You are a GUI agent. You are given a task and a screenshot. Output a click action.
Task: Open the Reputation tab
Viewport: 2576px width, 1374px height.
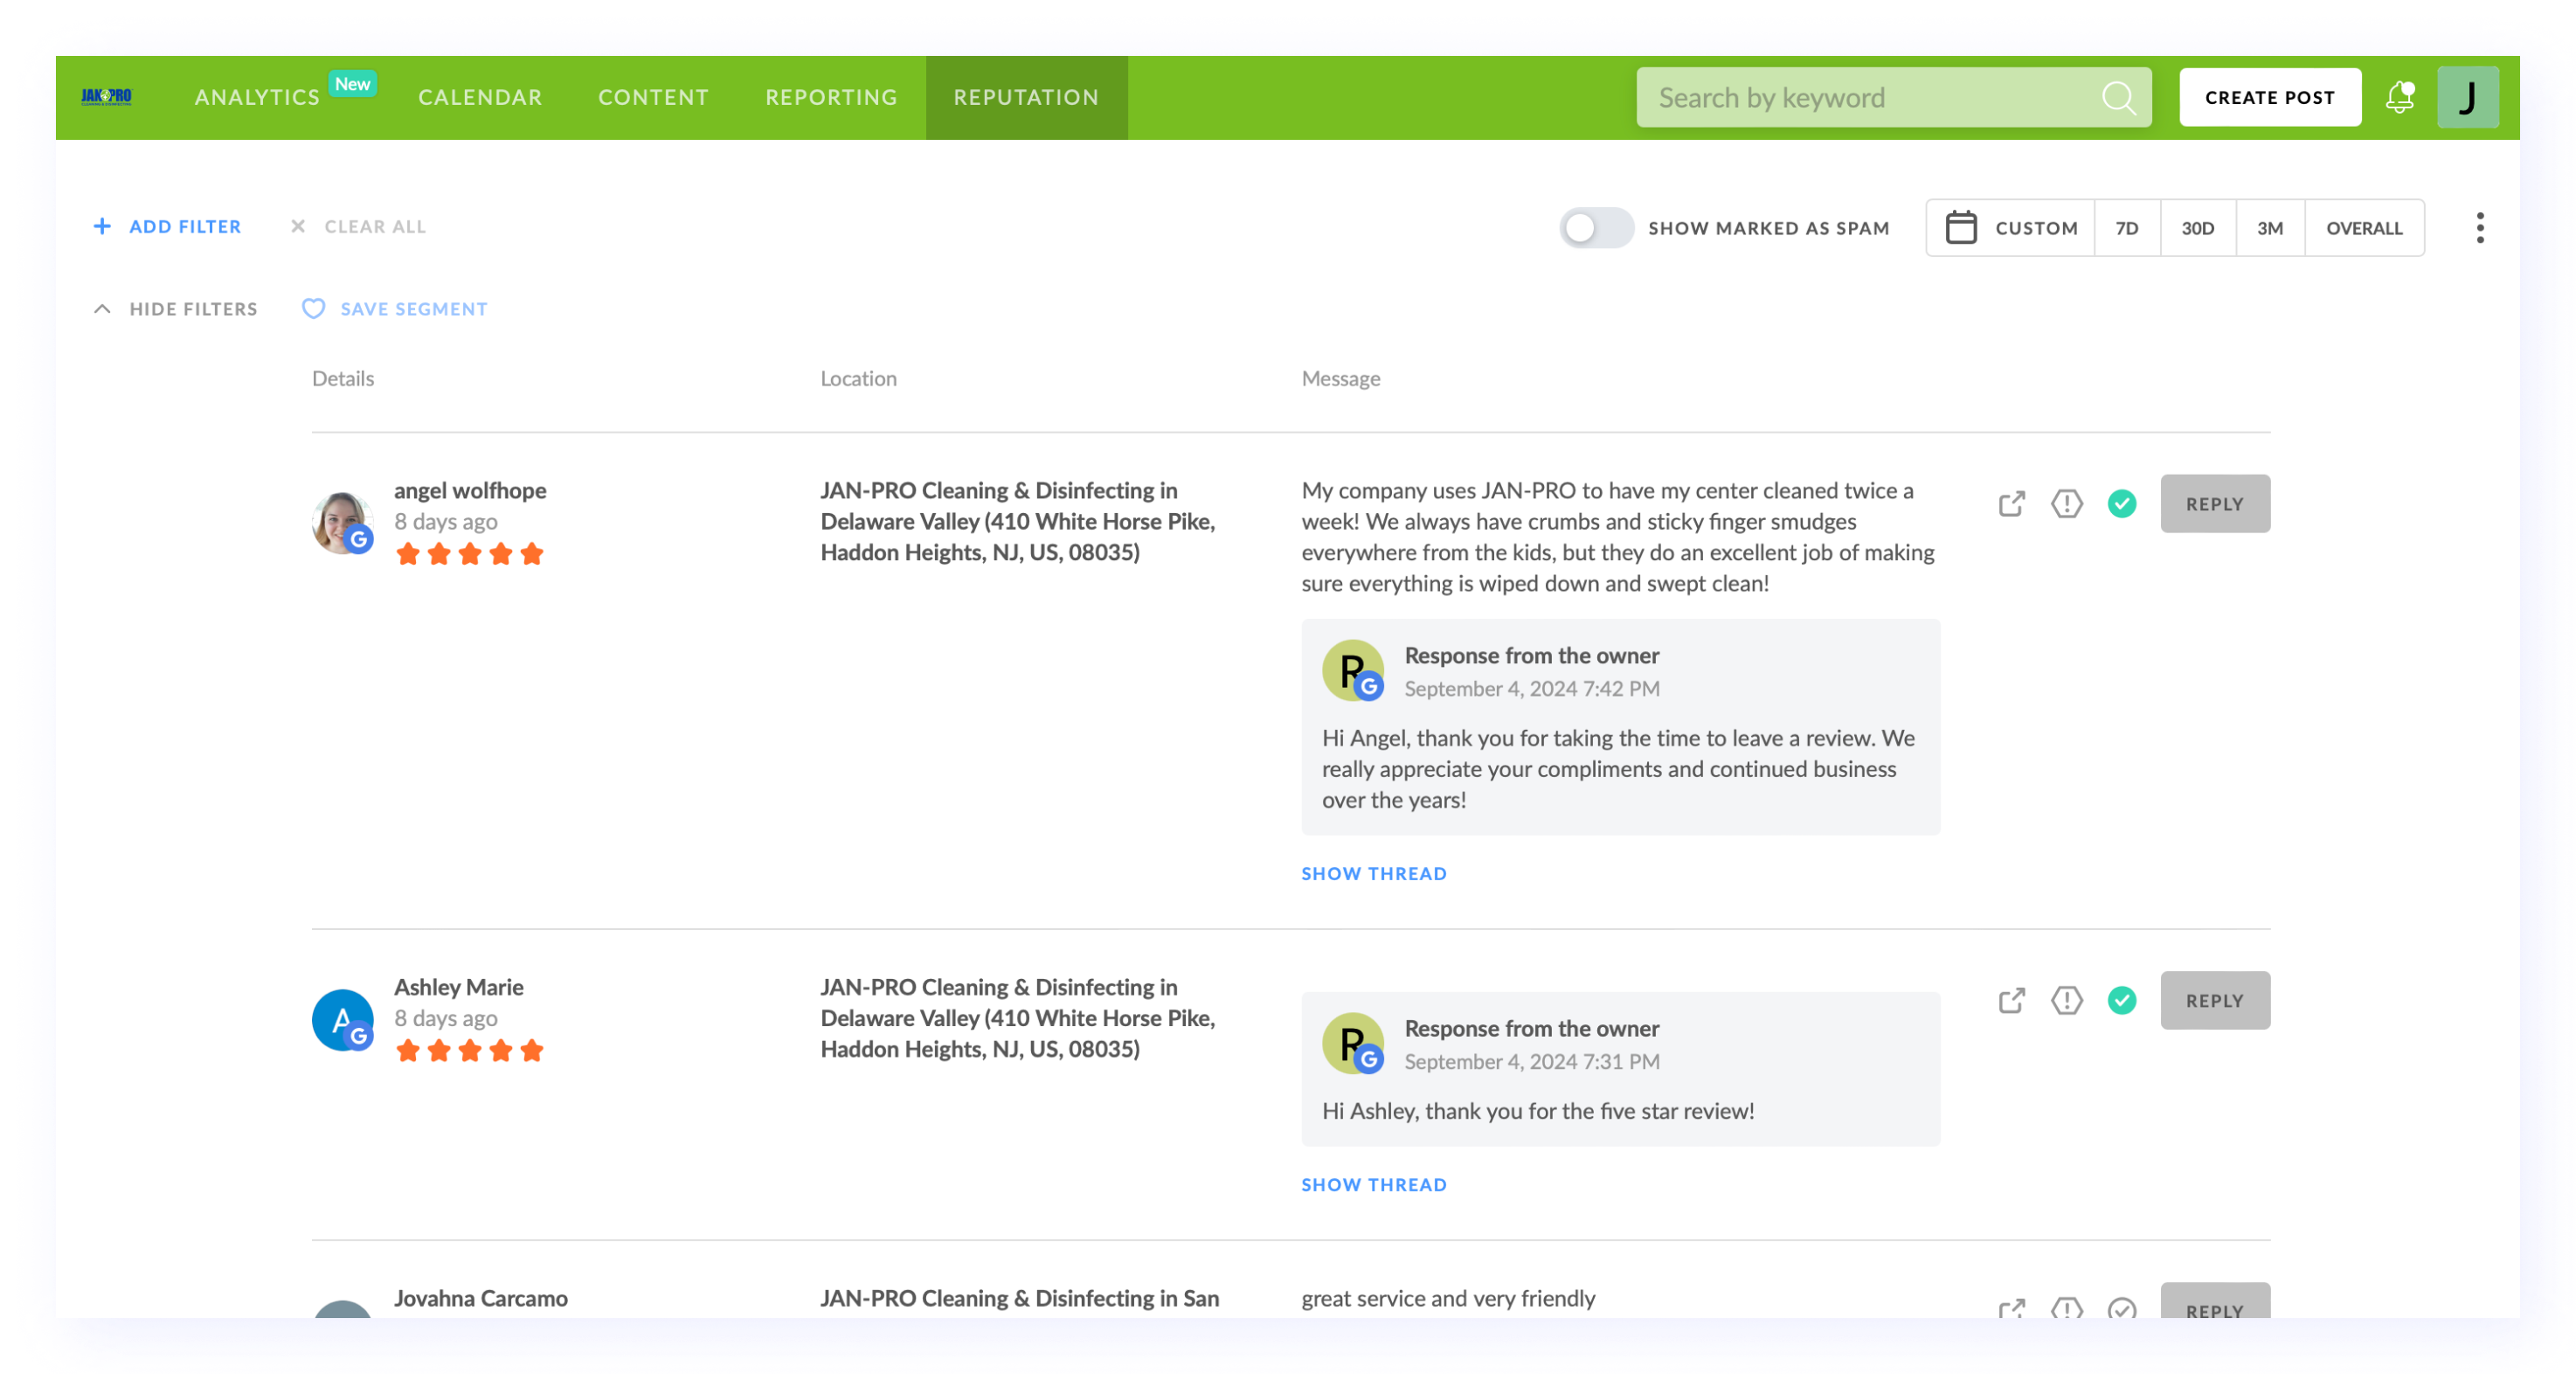point(1026,97)
